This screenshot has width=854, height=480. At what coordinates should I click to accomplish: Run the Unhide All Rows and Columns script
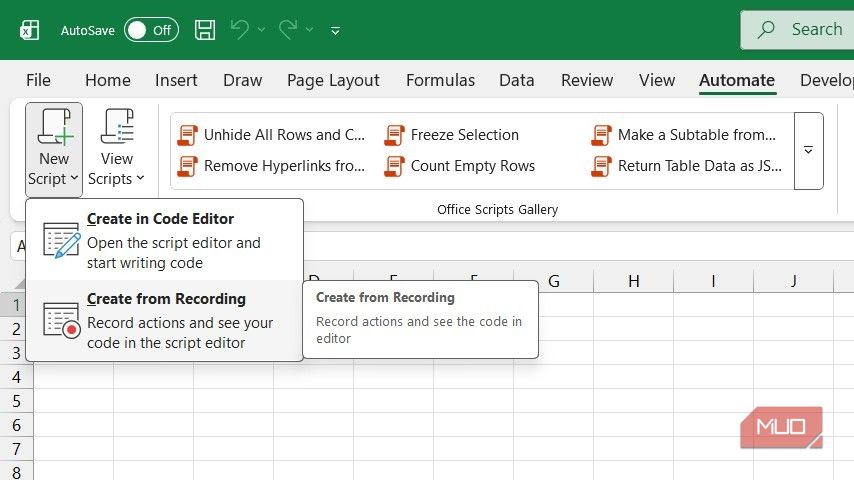tap(272, 135)
